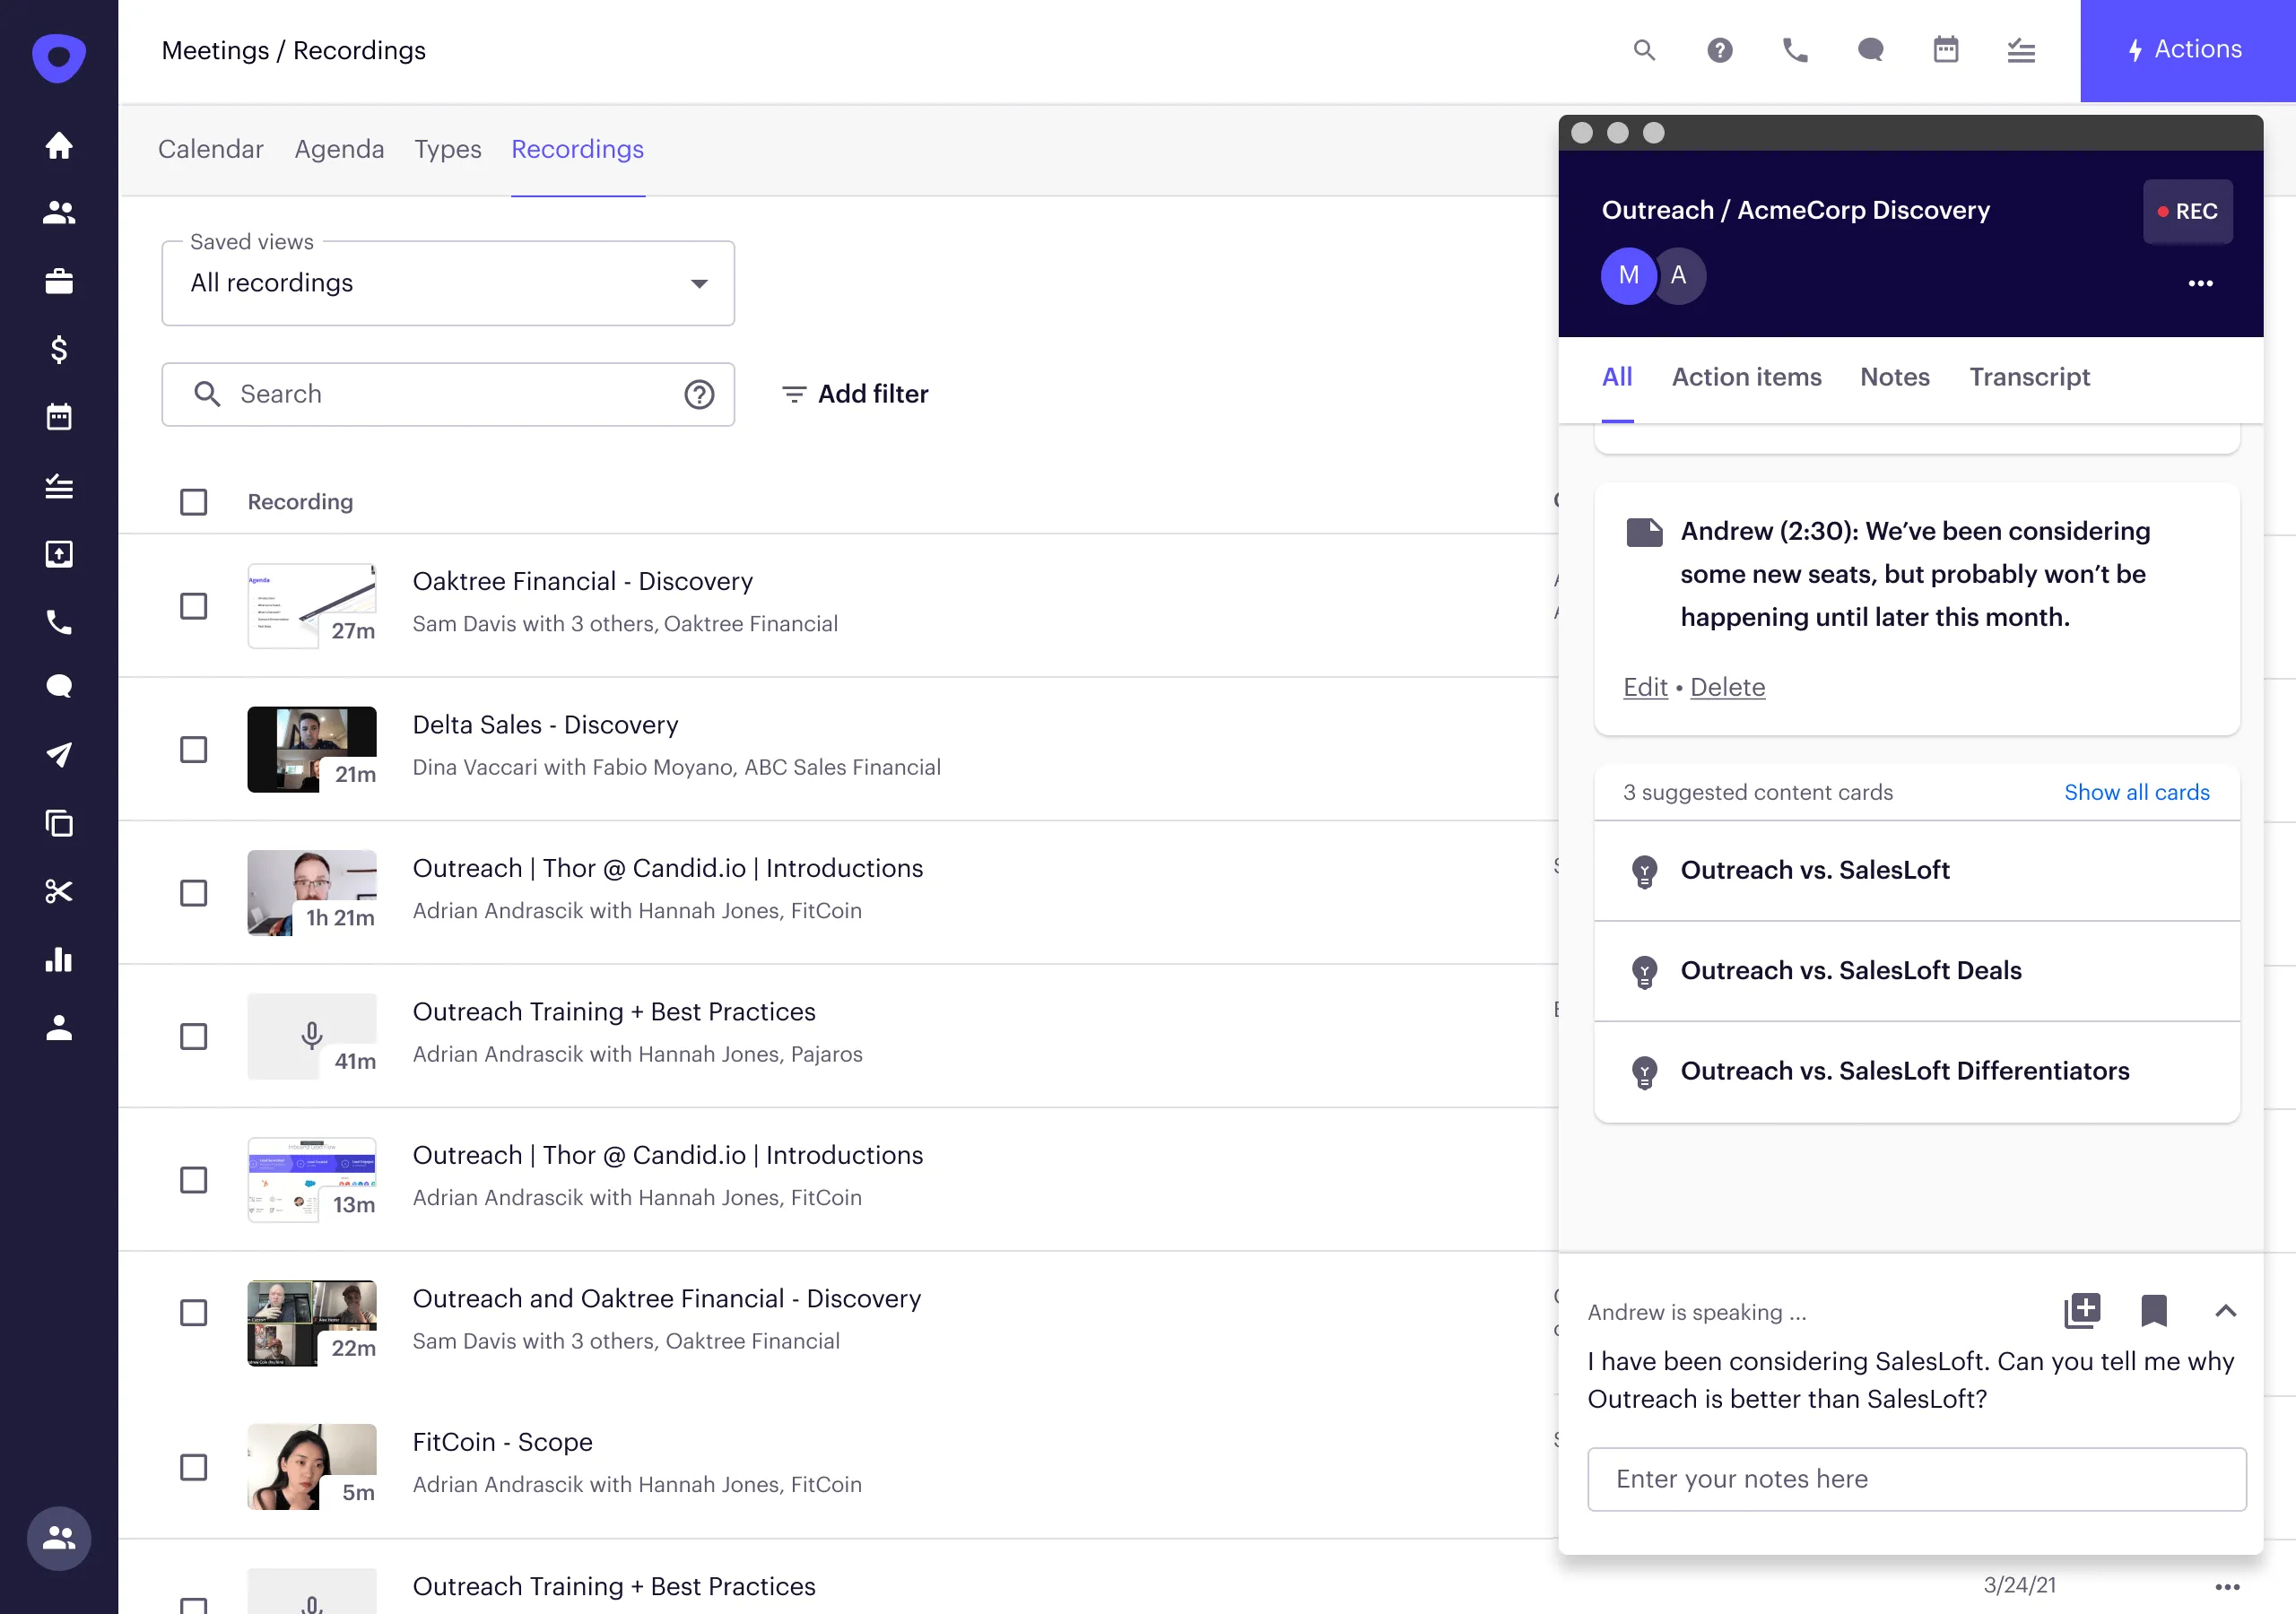Collapse the live transcript with the chevron up
The width and height of the screenshot is (2296, 1614).
[2225, 1310]
